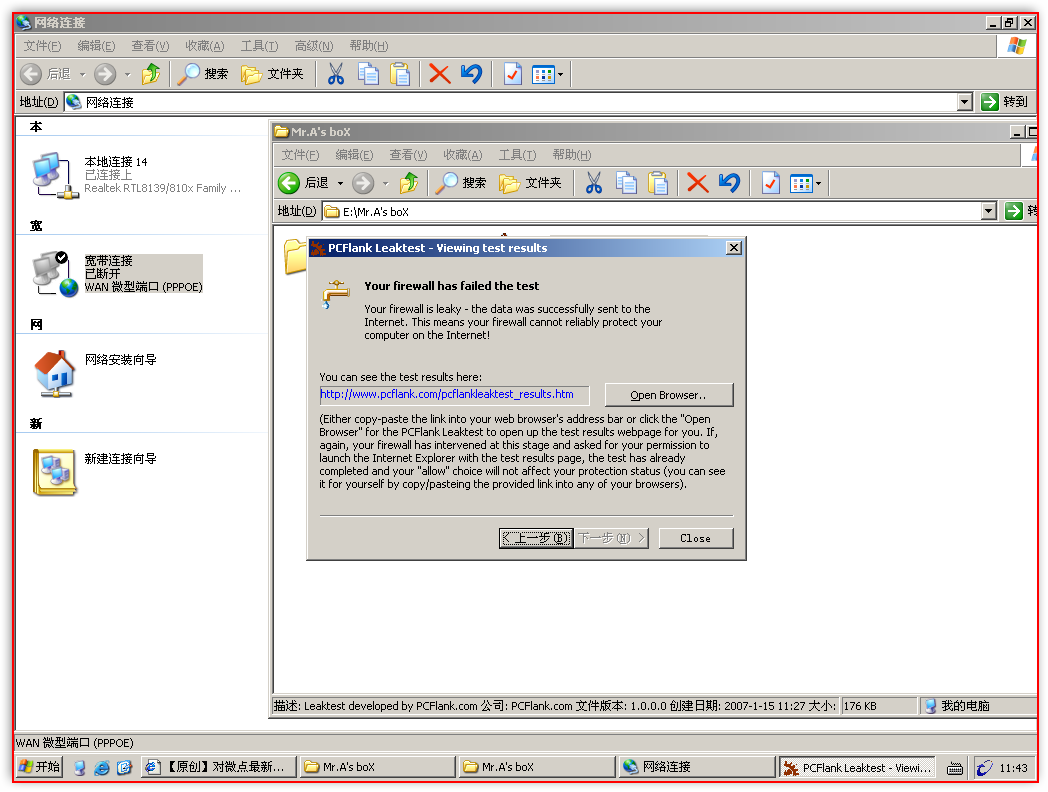
Task: Open 文件(F) menu in Network Connections
Action: pyautogui.click(x=42, y=46)
